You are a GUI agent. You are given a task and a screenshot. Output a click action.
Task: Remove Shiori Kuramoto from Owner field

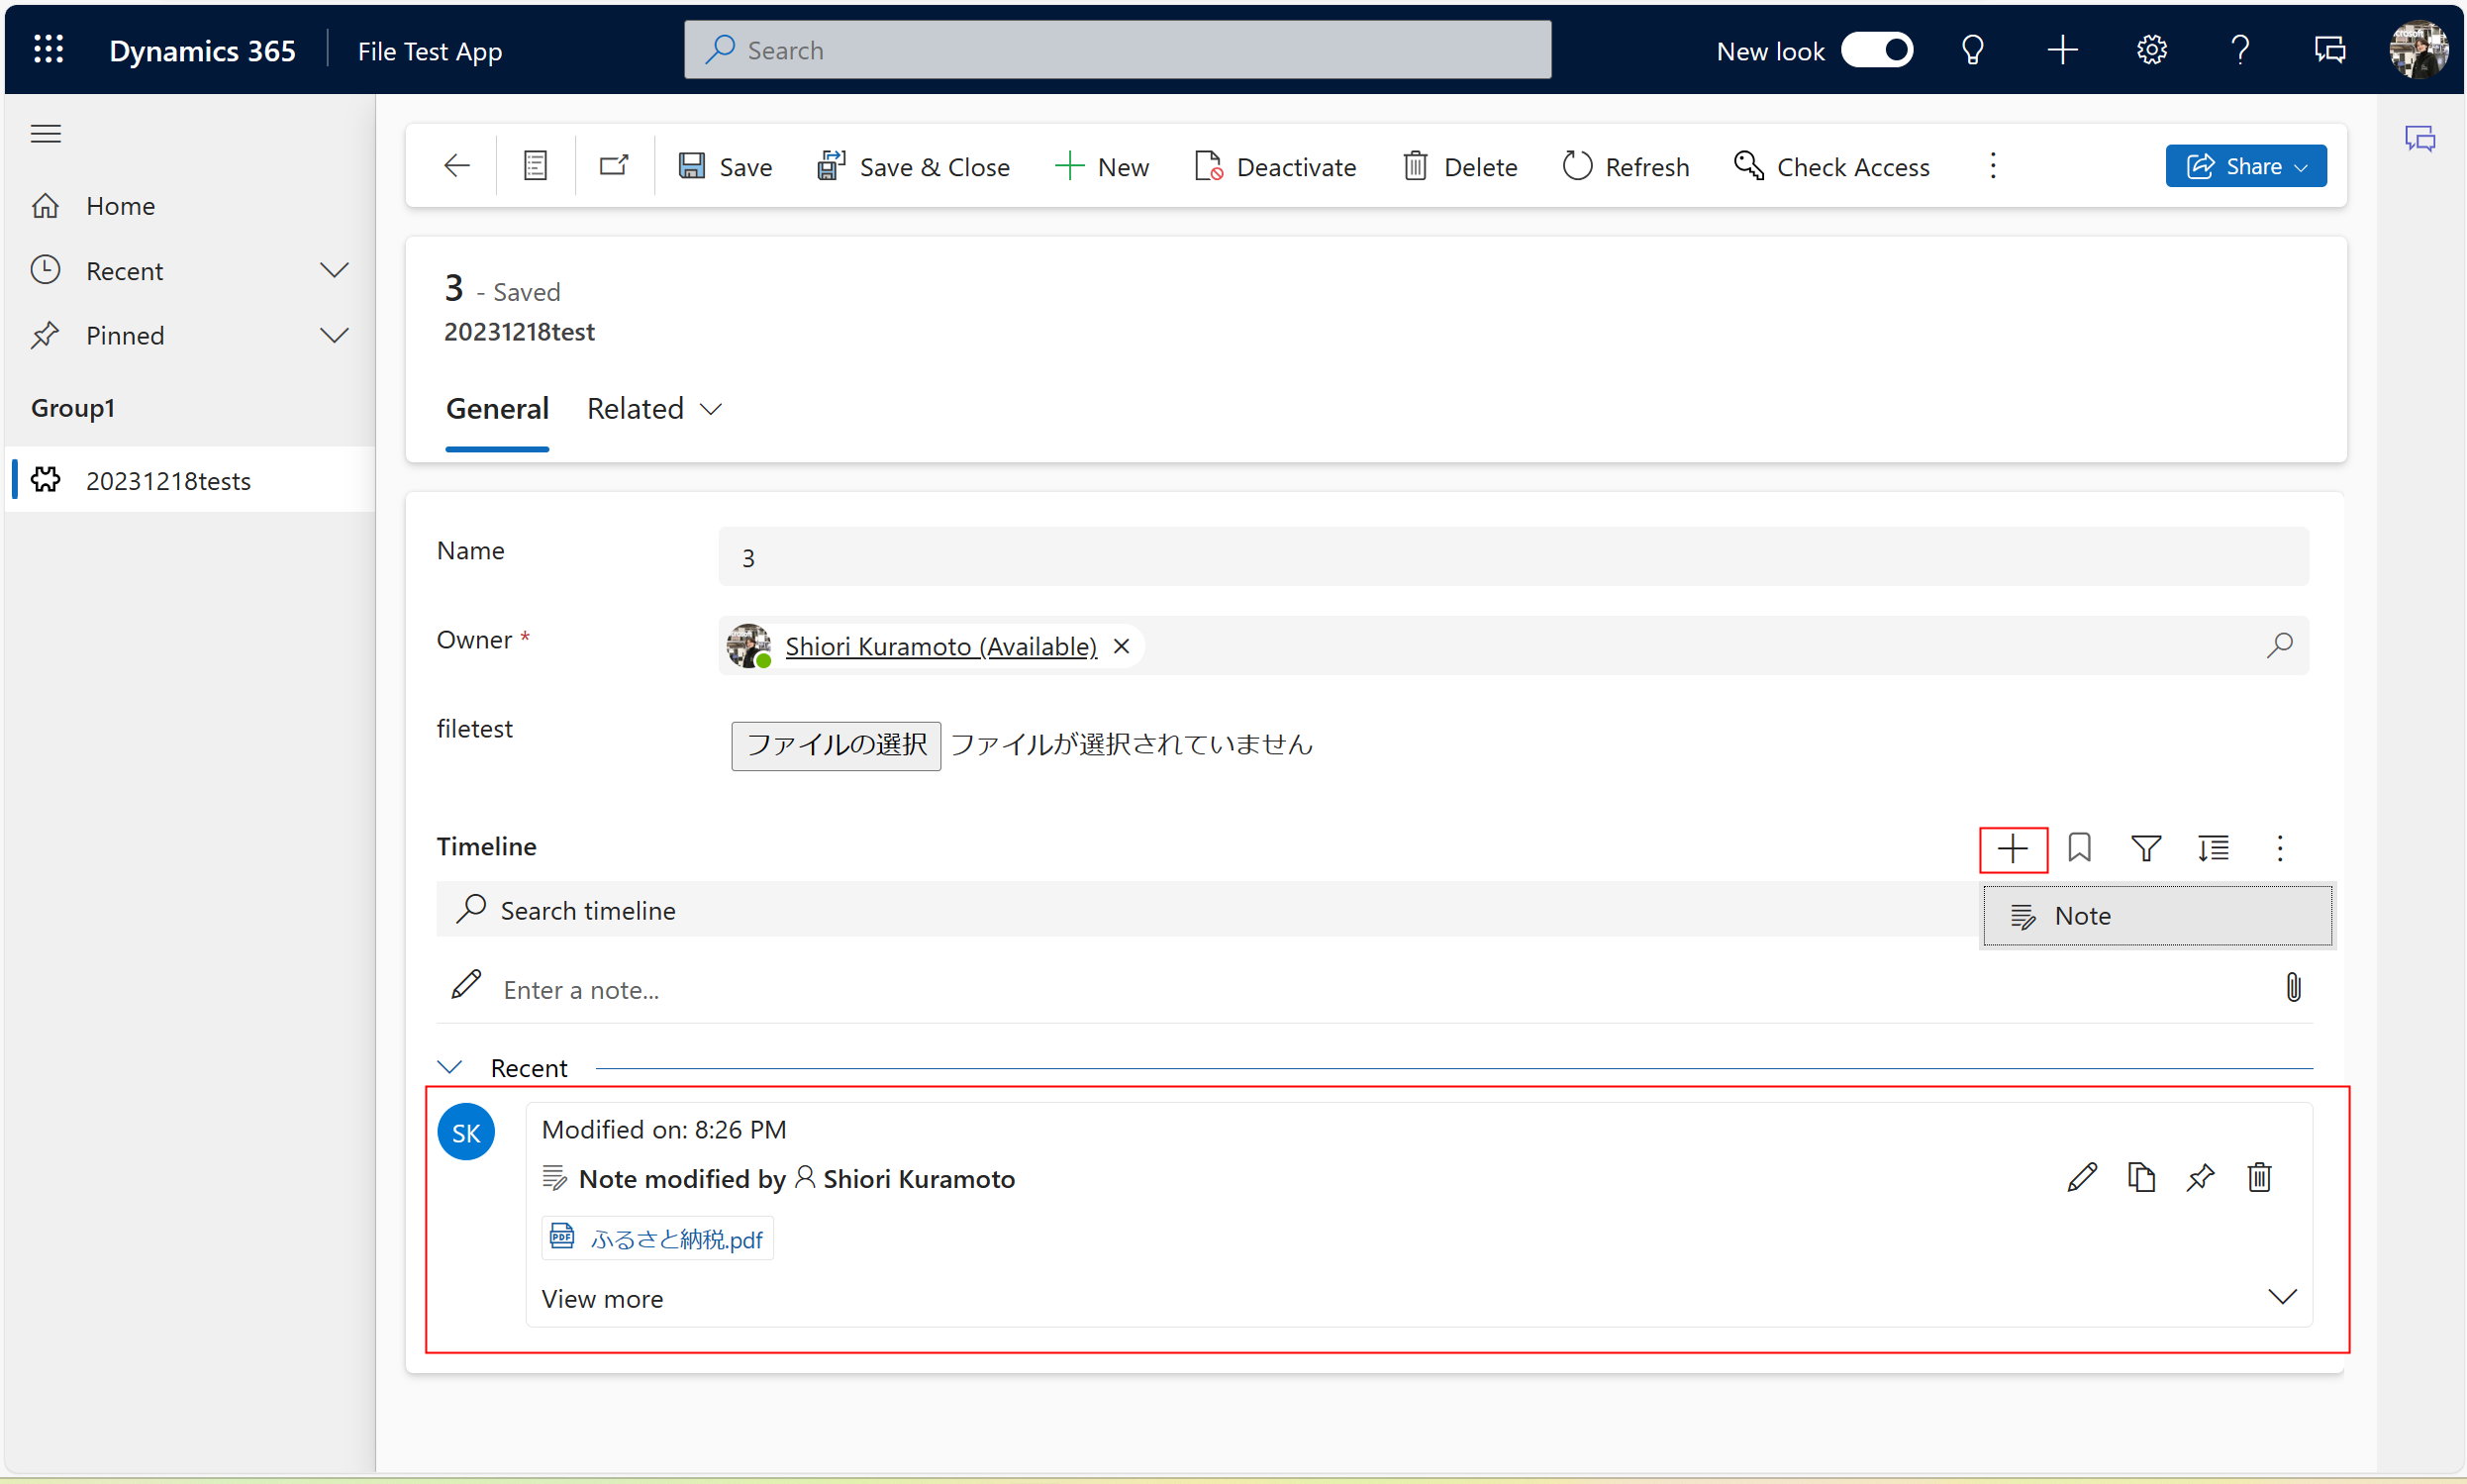pyautogui.click(x=1121, y=645)
